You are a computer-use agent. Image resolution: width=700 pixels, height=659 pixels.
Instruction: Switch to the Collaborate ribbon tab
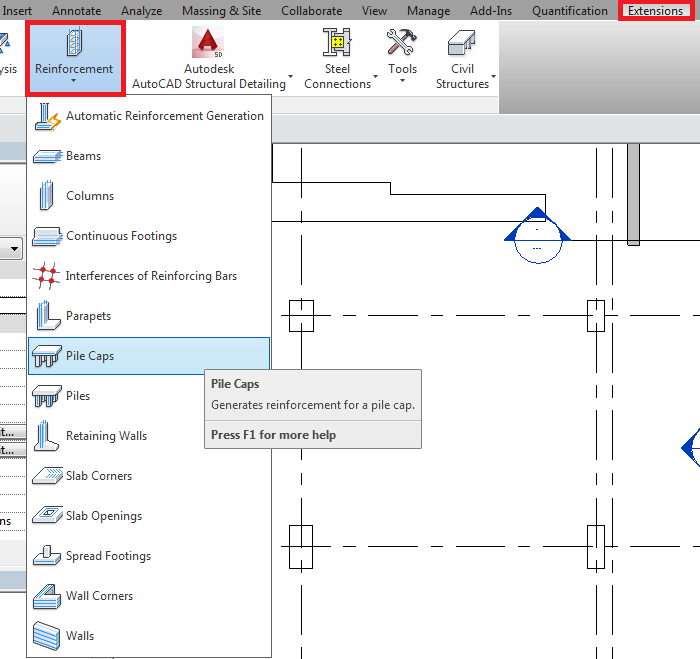[x=312, y=11]
